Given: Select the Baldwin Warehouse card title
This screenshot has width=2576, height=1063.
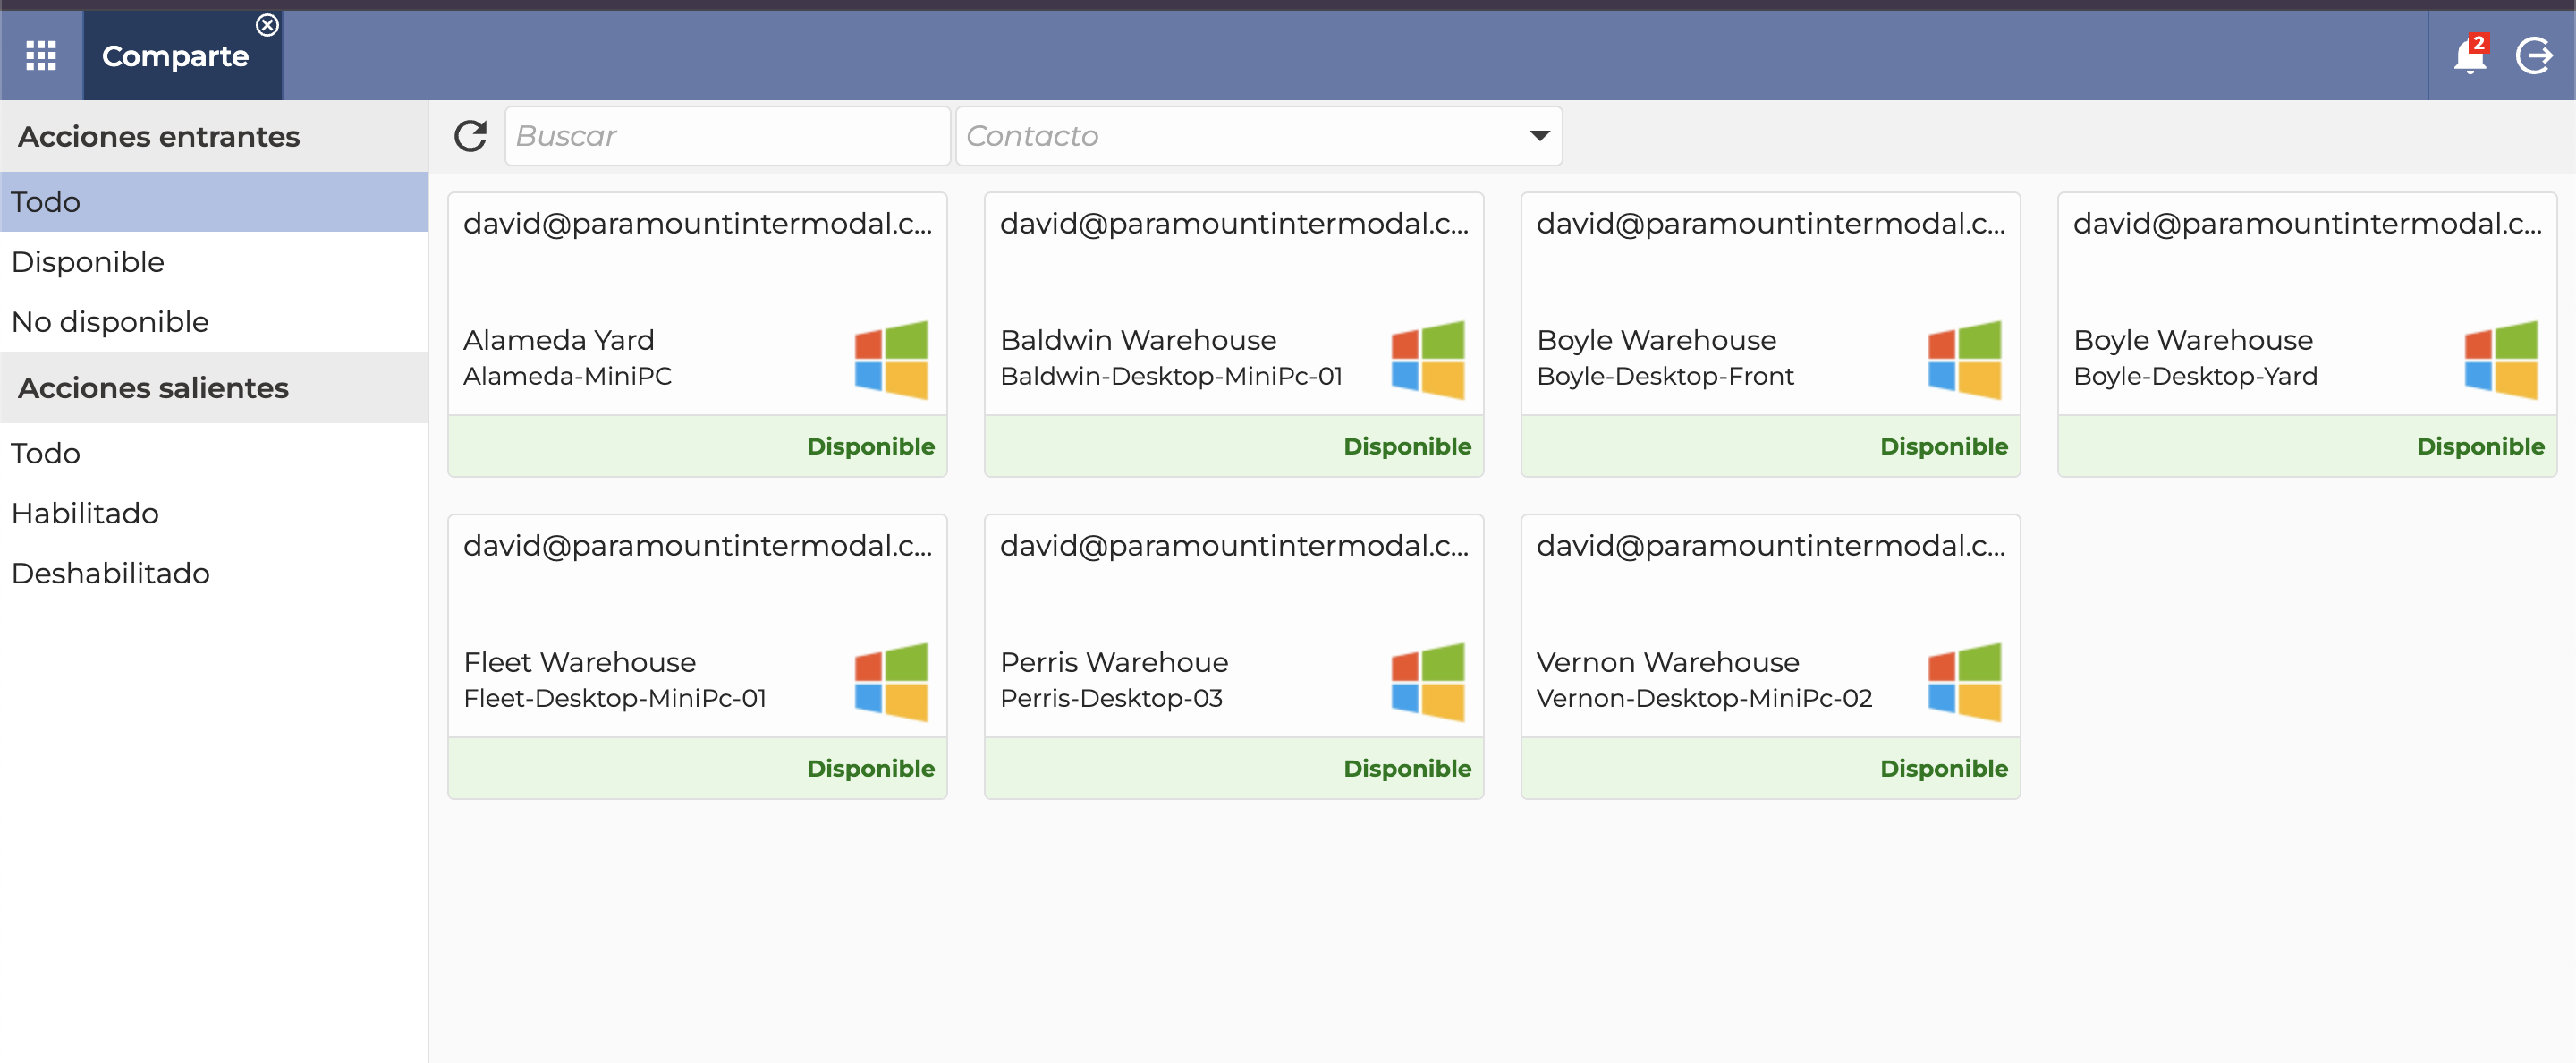Looking at the screenshot, I should (x=1138, y=340).
